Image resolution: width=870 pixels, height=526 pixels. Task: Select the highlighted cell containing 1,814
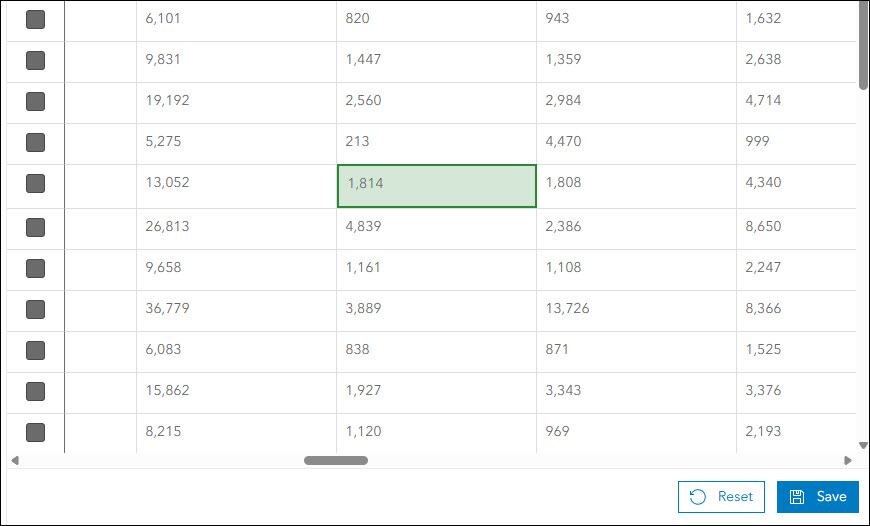[x=436, y=185]
